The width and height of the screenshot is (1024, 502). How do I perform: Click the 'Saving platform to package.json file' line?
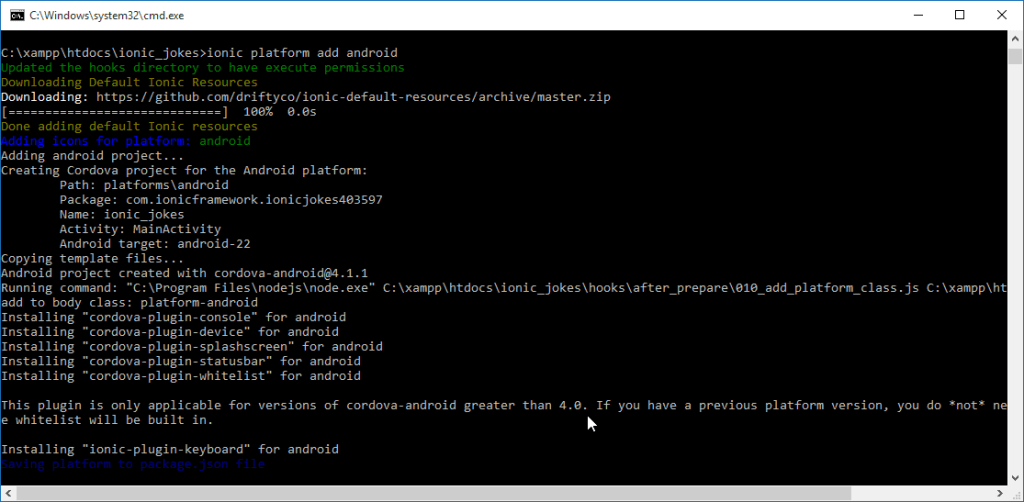[x=133, y=465]
